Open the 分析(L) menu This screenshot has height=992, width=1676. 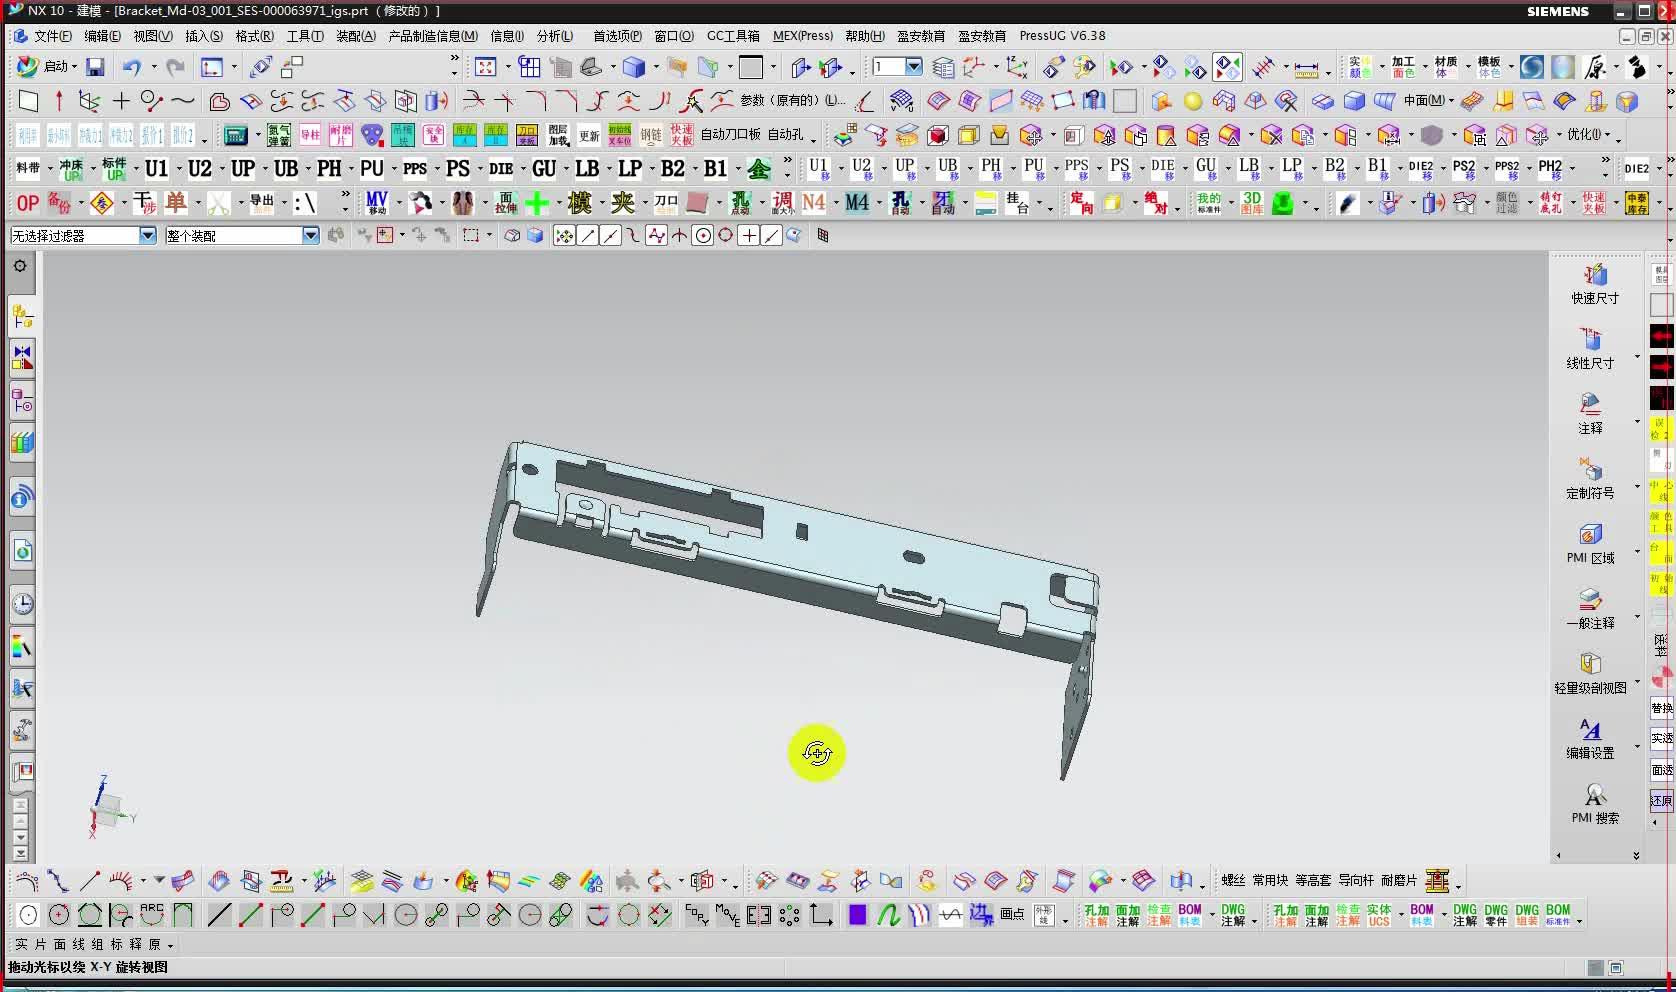(555, 36)
